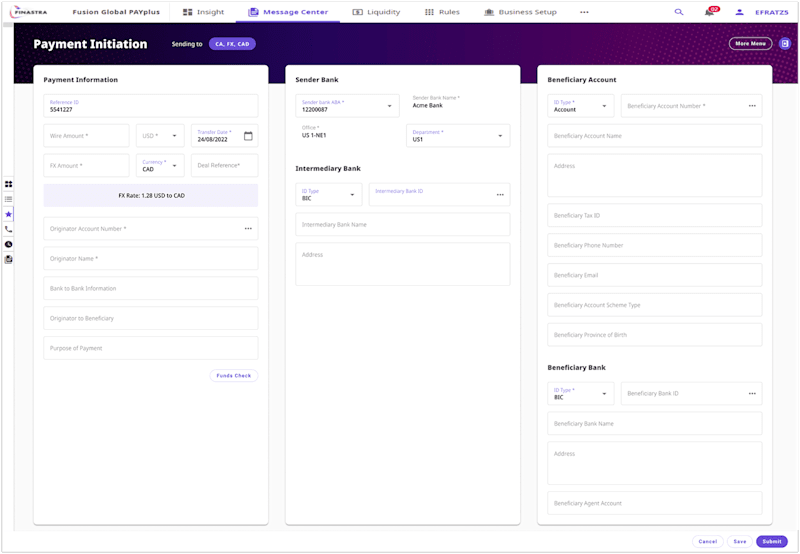Select the favorites star sidebar icon
This screenshot has height=554, width=800.
point(8,214)
